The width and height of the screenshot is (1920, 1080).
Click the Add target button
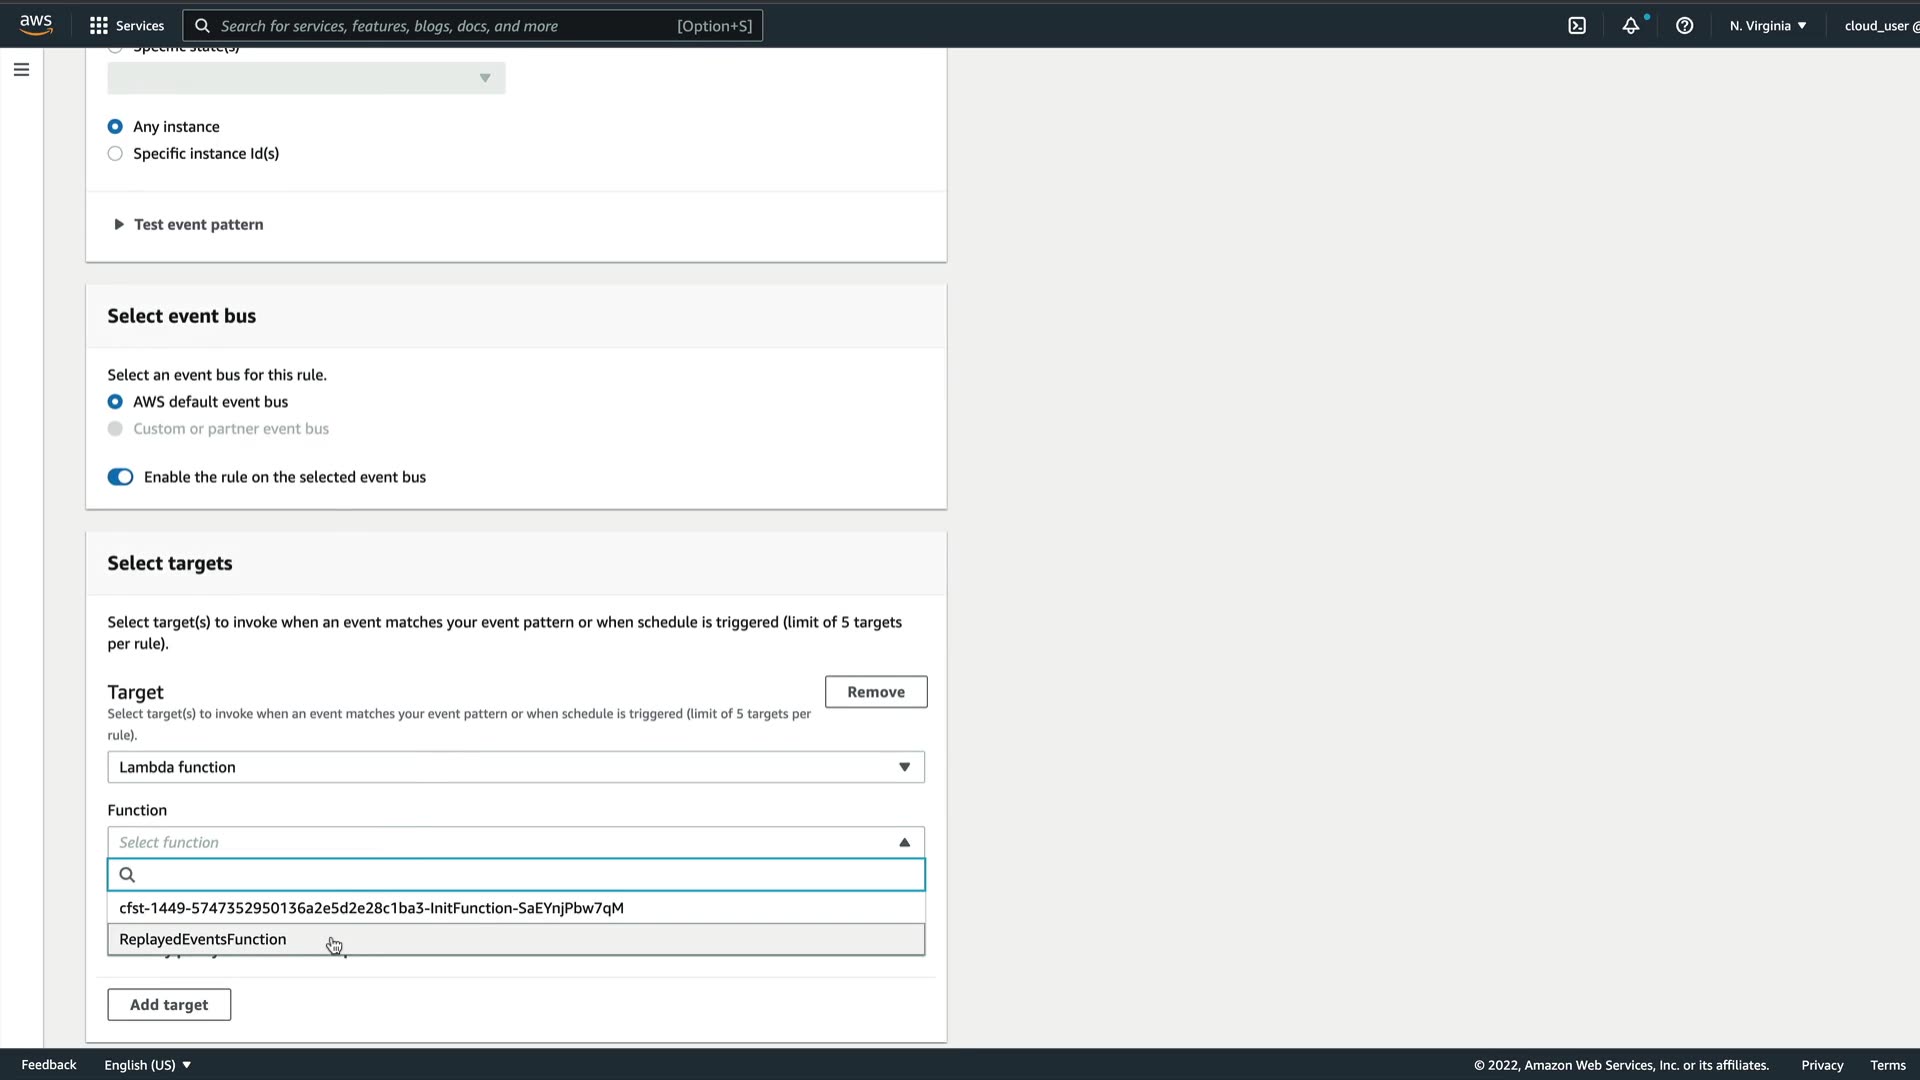(169, 1005)
